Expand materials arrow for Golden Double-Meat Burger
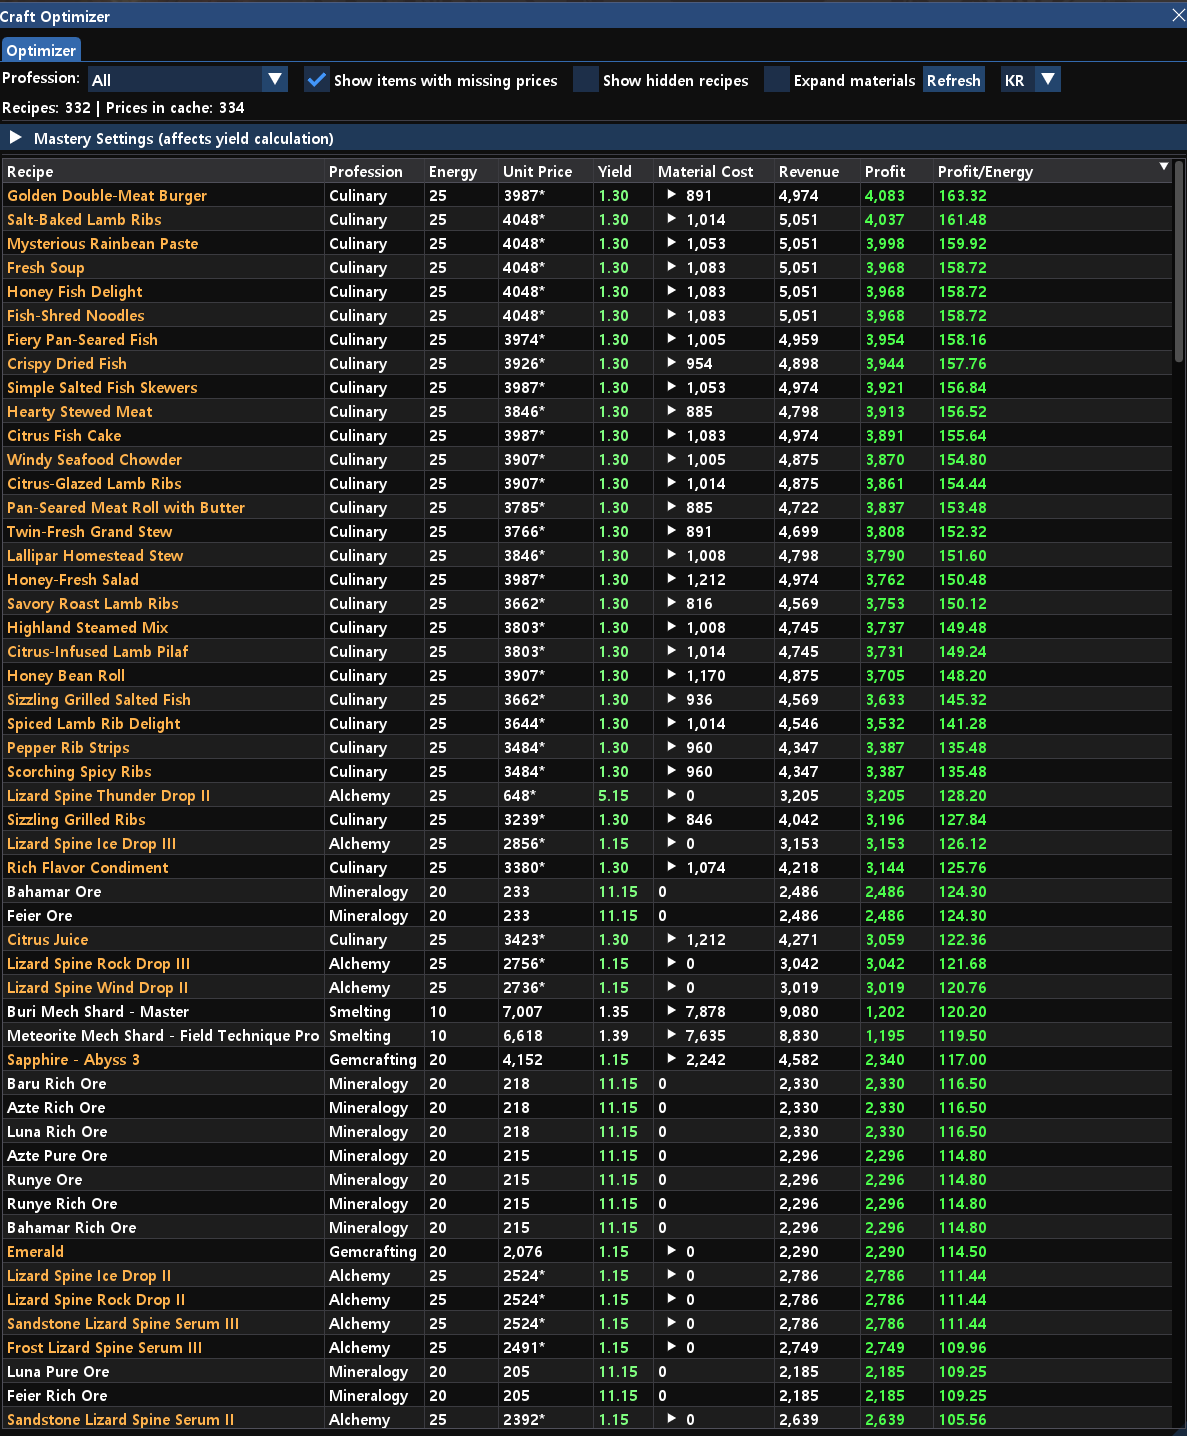1187x1436 pixels. pyautogui.click(x=671, y=195)
